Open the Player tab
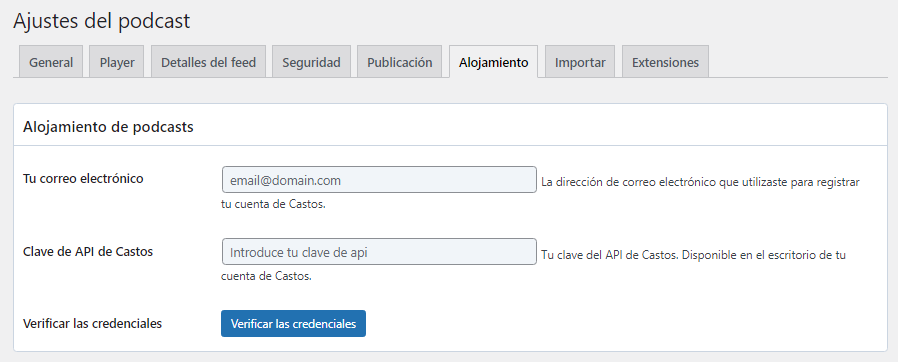Viewport: 898px width, 362px height. (117, 62)
